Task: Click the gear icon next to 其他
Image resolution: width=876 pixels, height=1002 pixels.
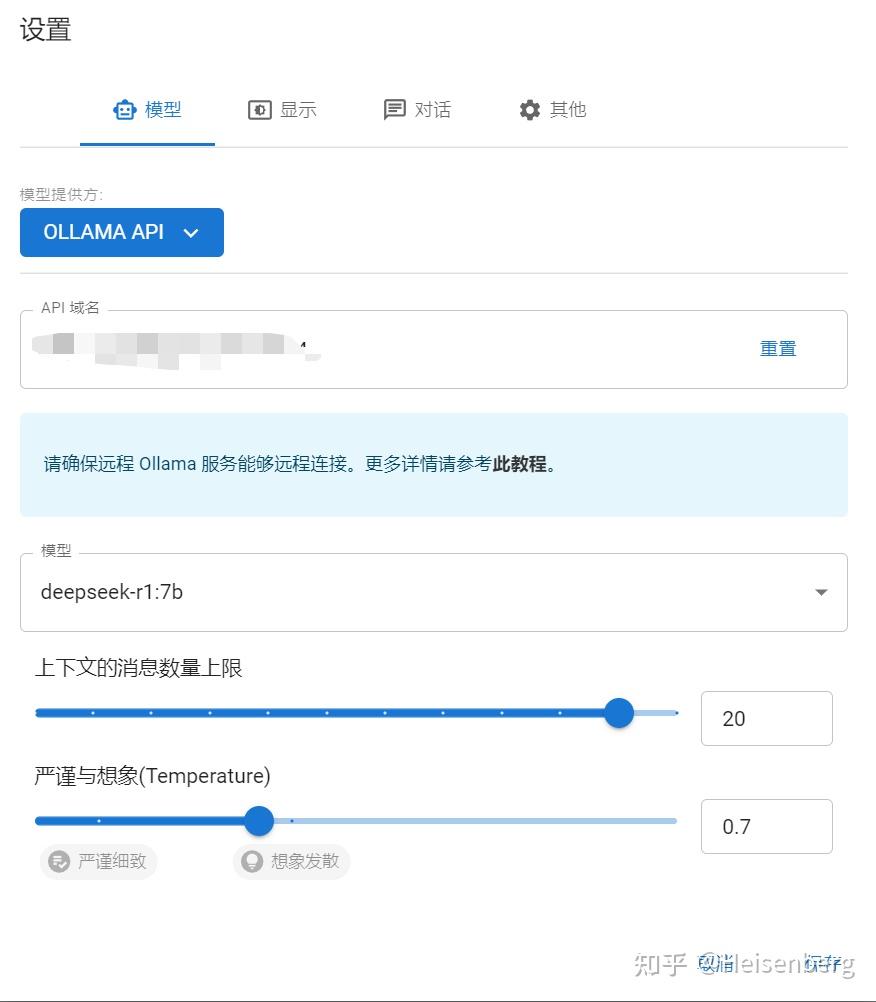Action: [530, 110]
